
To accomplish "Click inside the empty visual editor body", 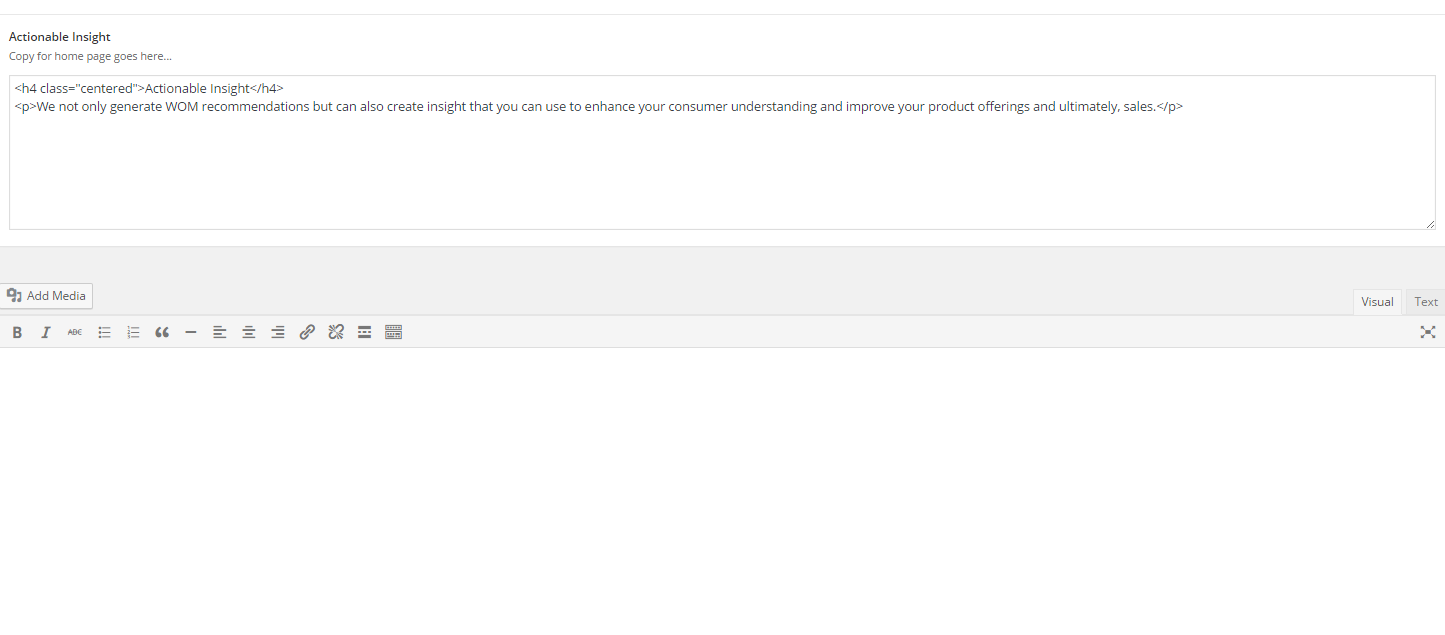I will (722, 490).
